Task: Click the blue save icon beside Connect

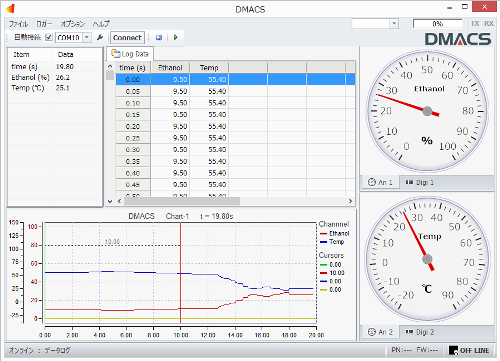Action: click(159, 38)
